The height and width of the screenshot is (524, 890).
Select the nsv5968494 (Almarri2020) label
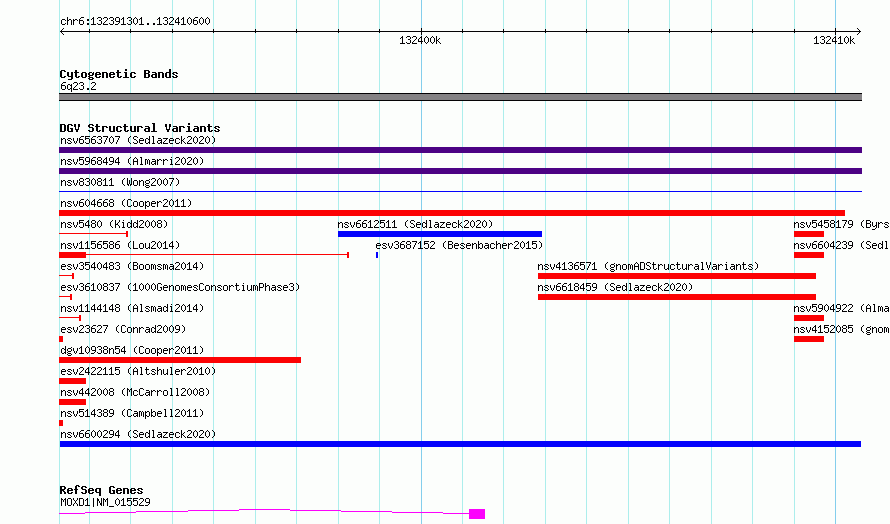pyautogui.click(x=132, y=161)
